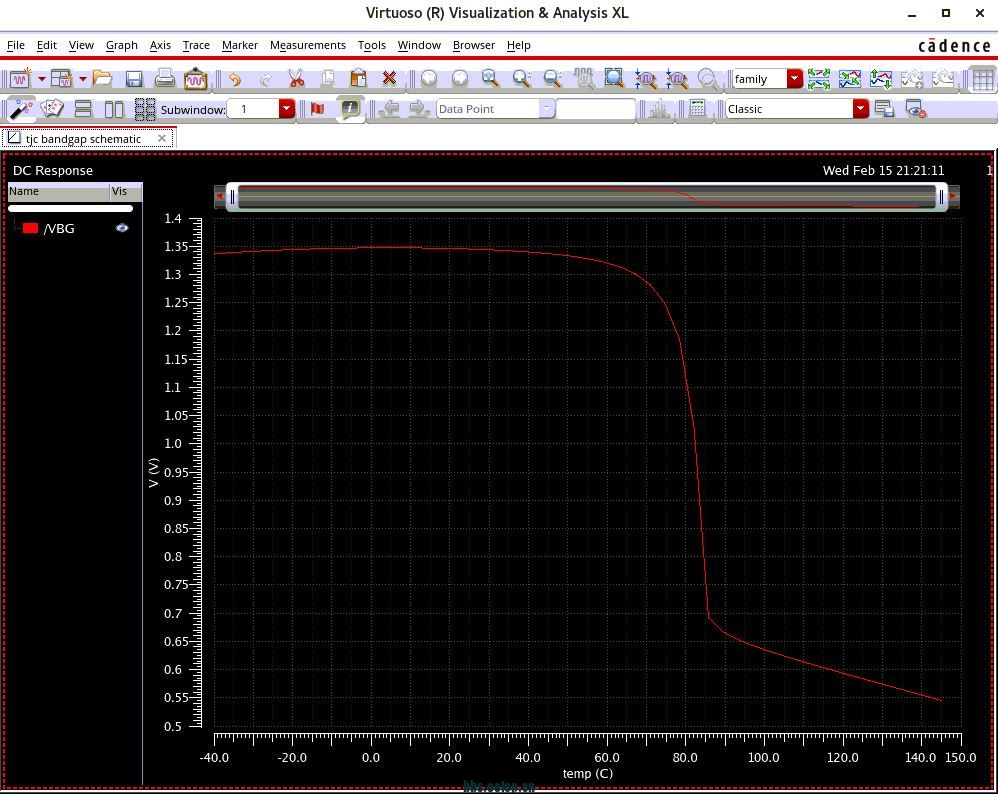Open the Browser menu
Viewport: 998px width, 798px height.
coord(474,45)
